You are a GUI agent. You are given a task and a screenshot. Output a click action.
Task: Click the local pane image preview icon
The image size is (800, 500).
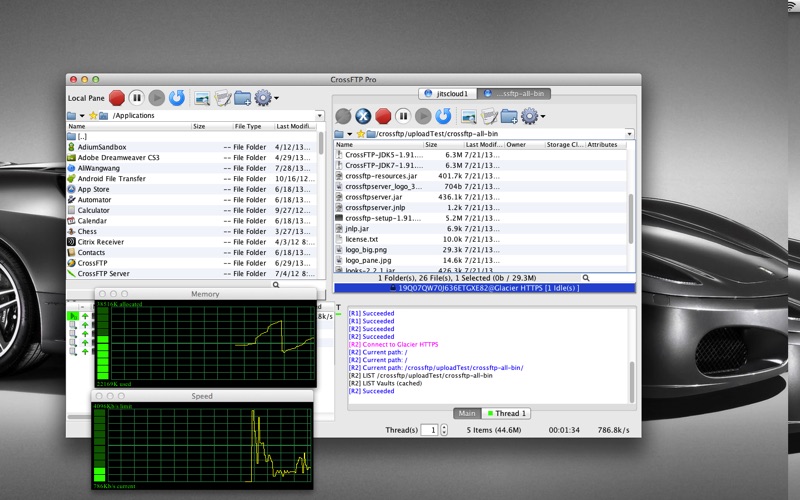(x=202, y=98)
